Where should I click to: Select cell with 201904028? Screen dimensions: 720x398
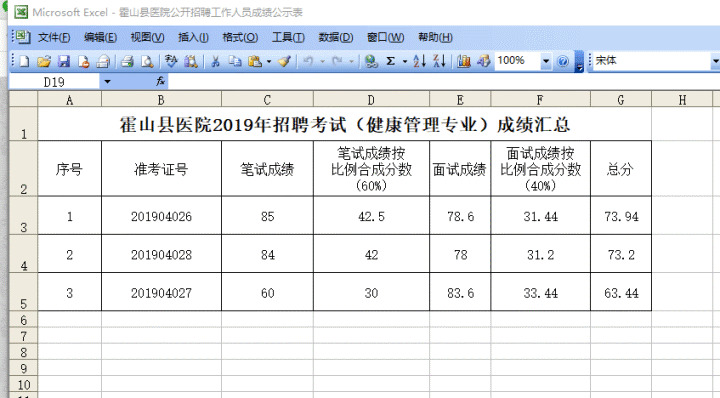click(161, 254)
